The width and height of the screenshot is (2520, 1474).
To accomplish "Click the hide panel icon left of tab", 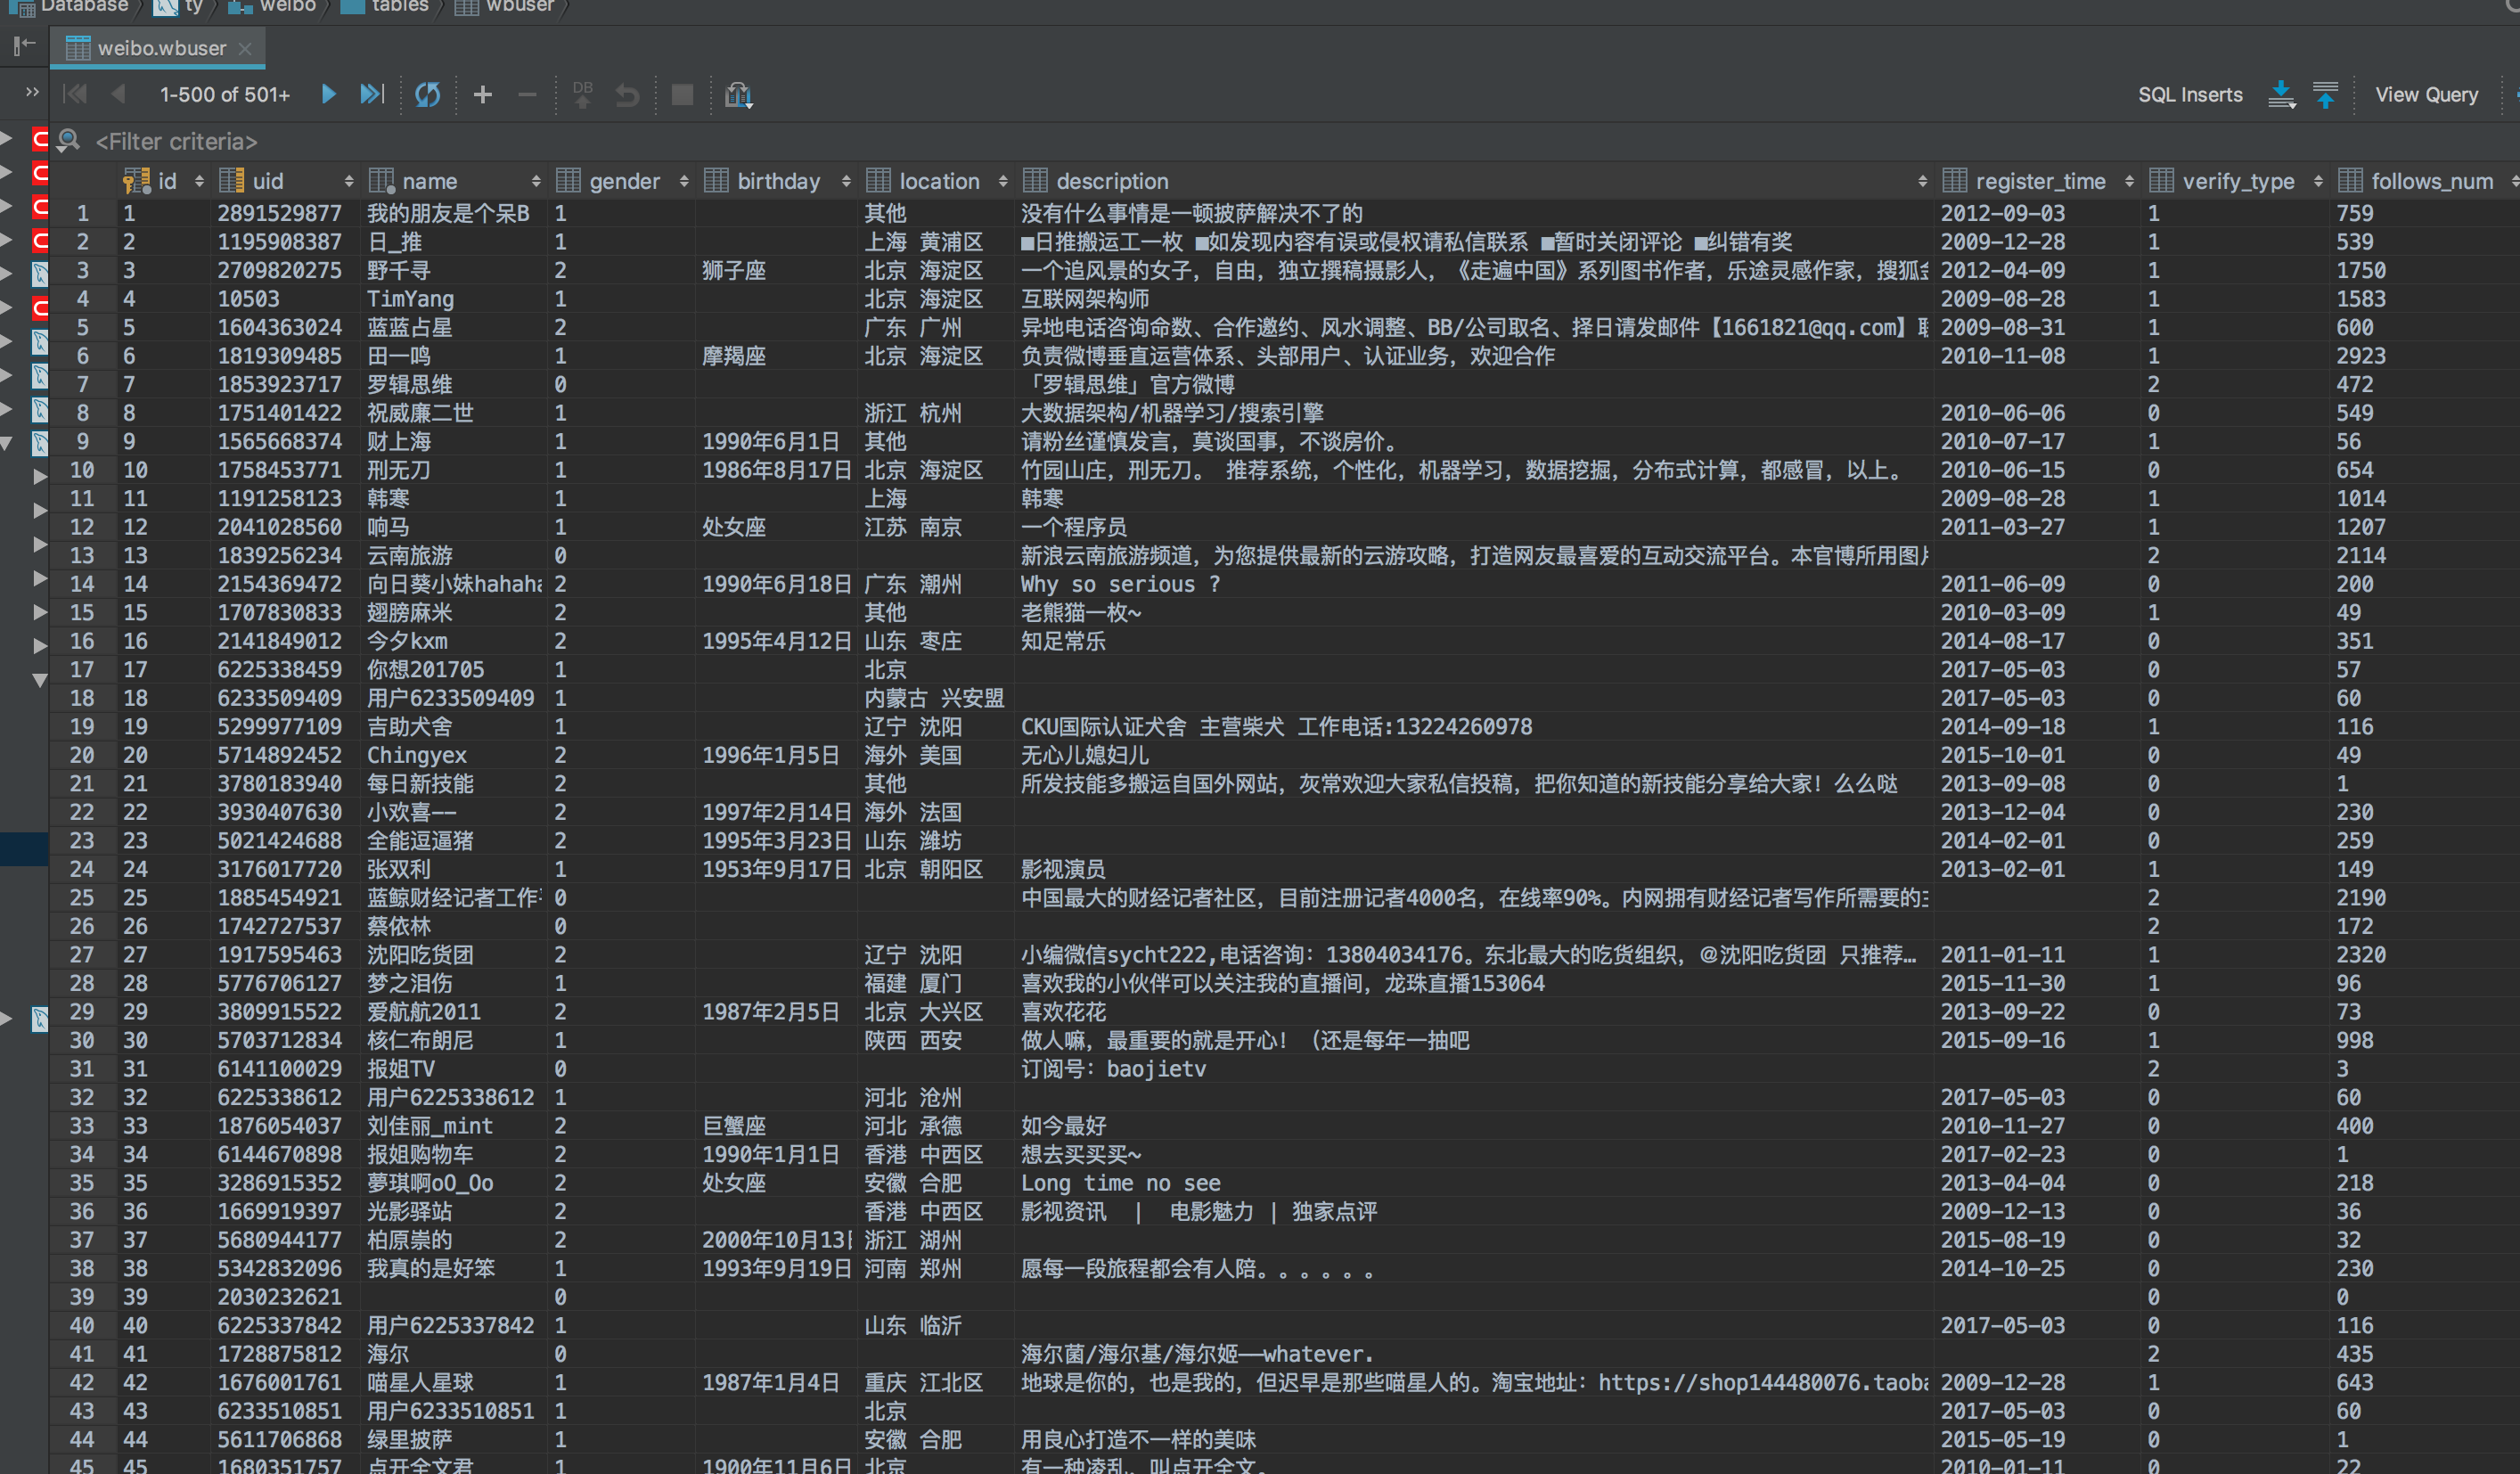I will click(24, 45).
